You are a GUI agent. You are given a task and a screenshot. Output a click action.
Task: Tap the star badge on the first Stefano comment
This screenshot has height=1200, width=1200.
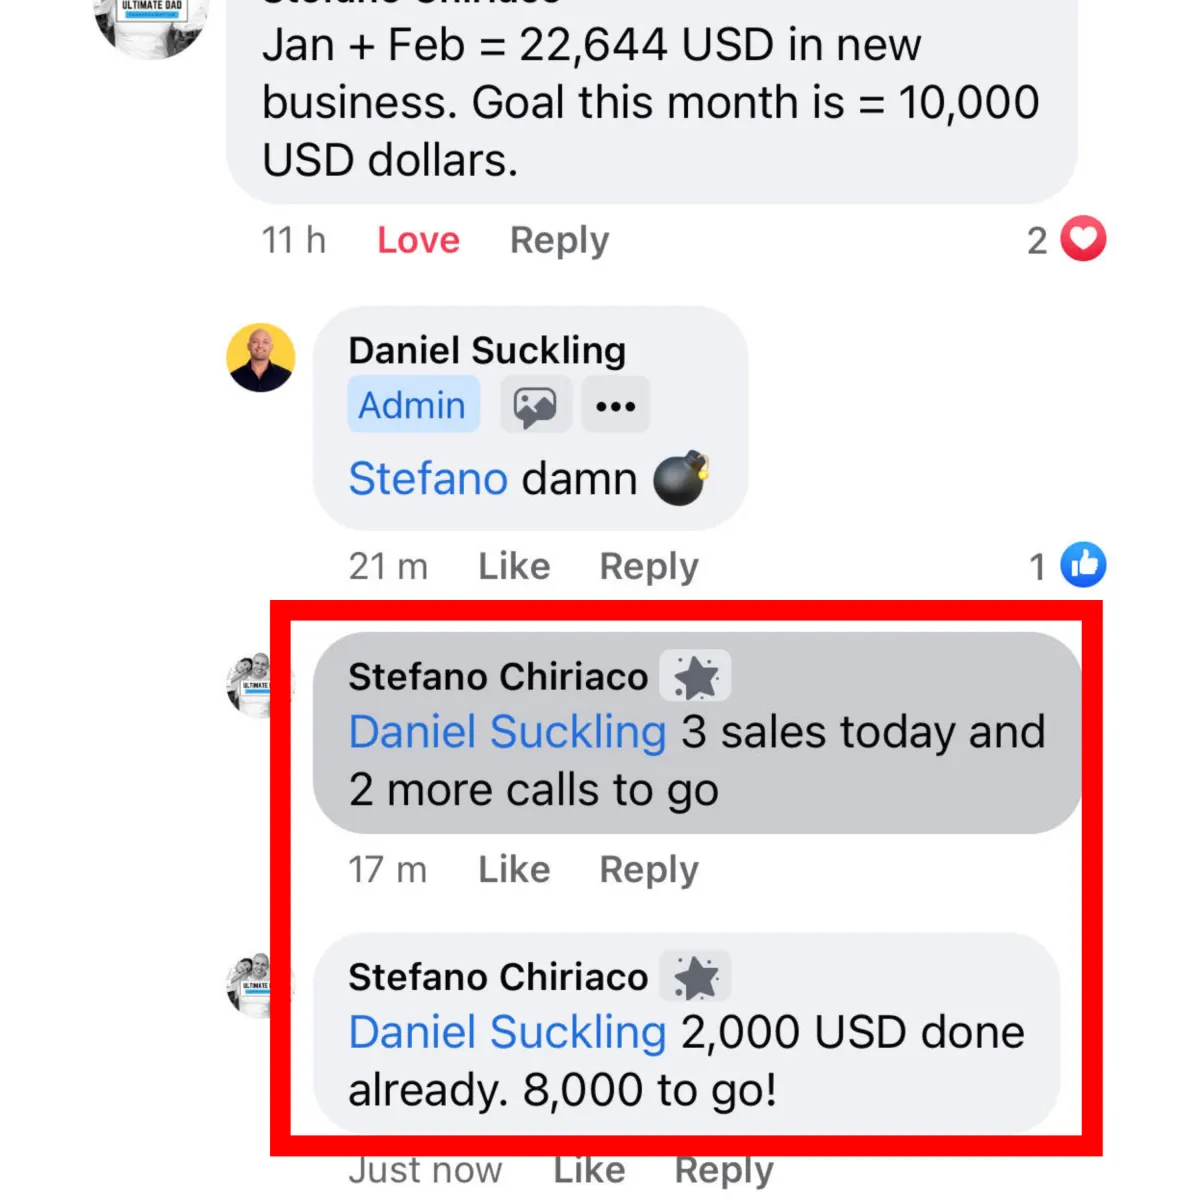(696, 677)
